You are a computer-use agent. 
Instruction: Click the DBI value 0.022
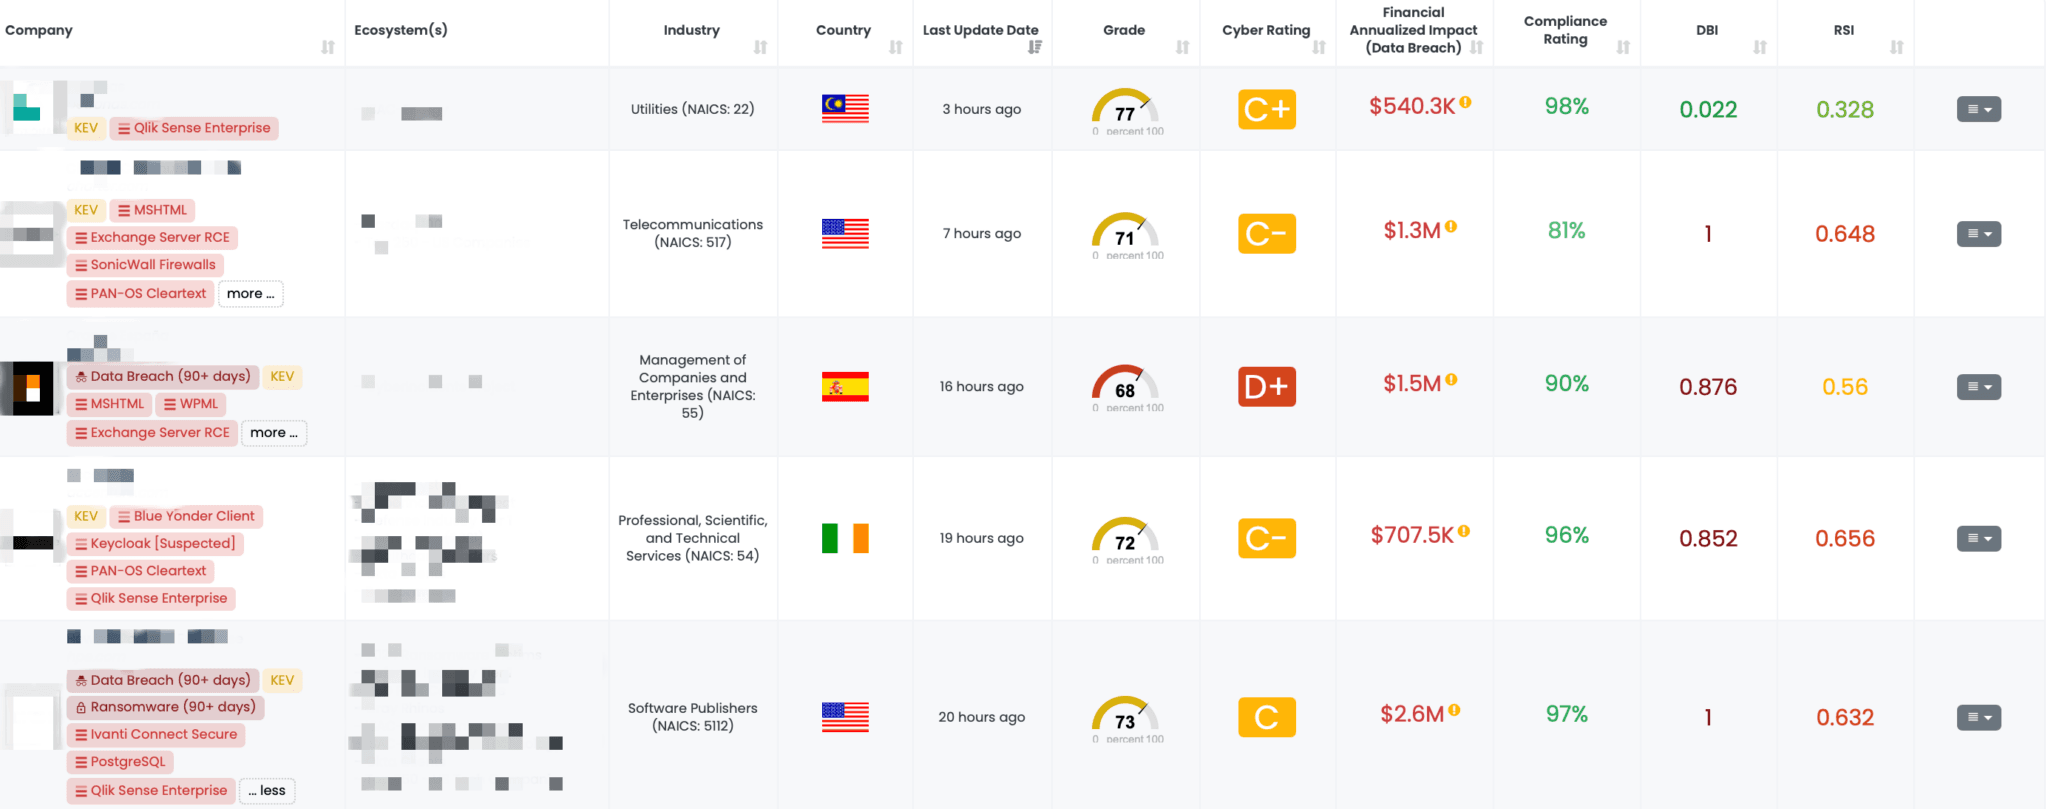tap(1708, 110)
